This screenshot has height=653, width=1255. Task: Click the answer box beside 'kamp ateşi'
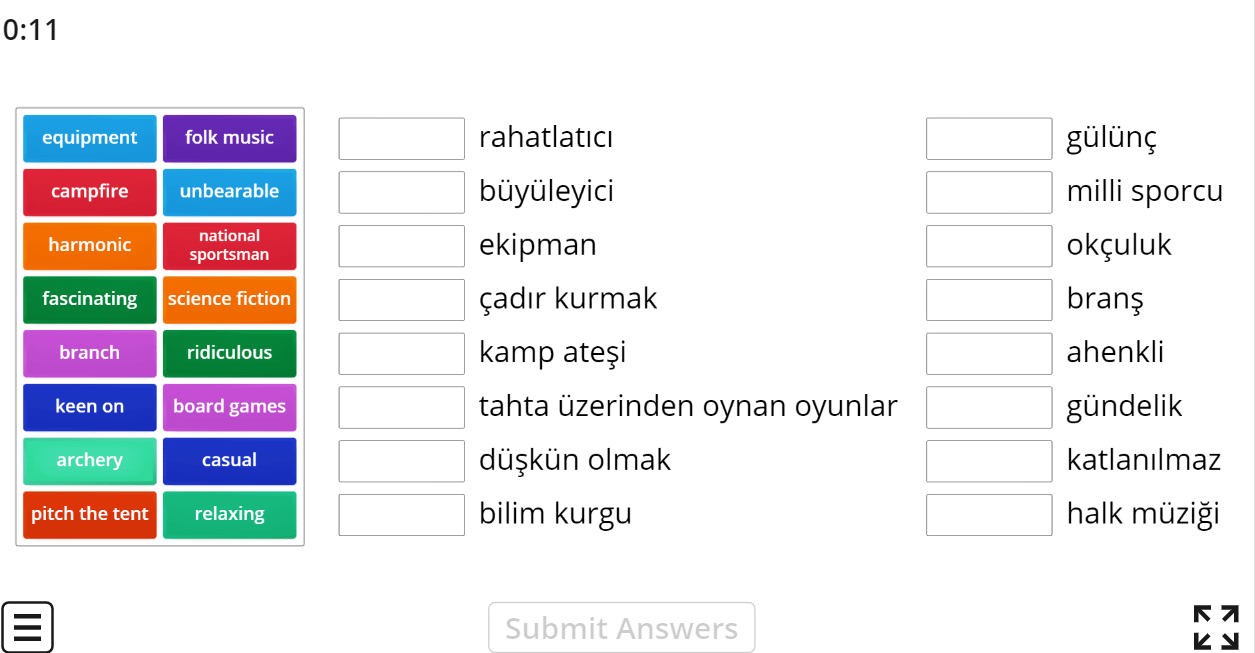point(401,353)
